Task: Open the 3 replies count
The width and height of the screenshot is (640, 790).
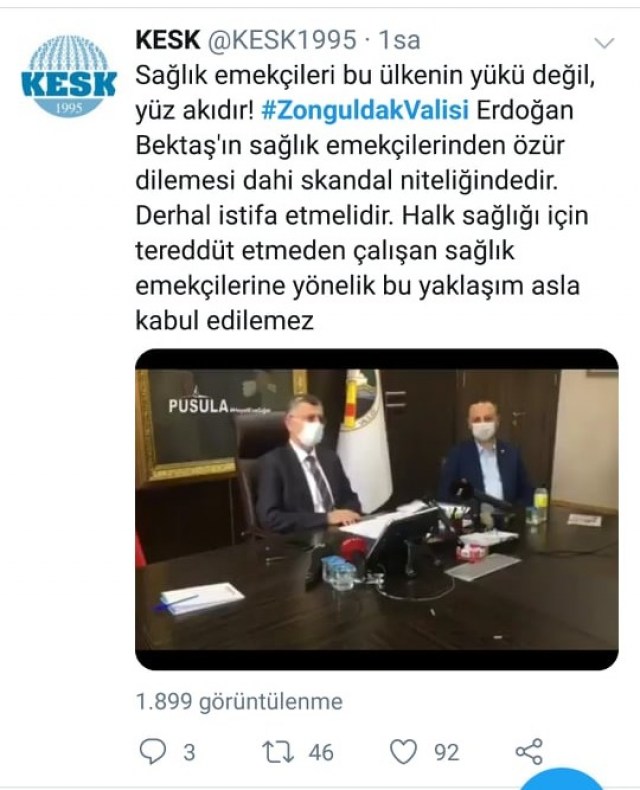Action: (x=189, y=753)
